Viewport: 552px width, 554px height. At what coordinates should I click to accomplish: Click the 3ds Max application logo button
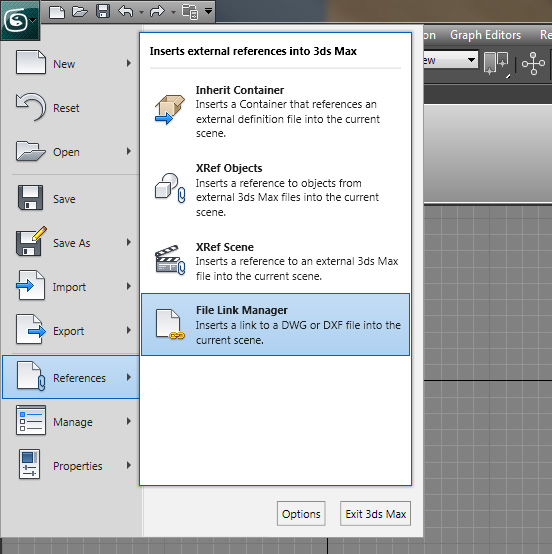pyautogui.click(x=19, y=20)
